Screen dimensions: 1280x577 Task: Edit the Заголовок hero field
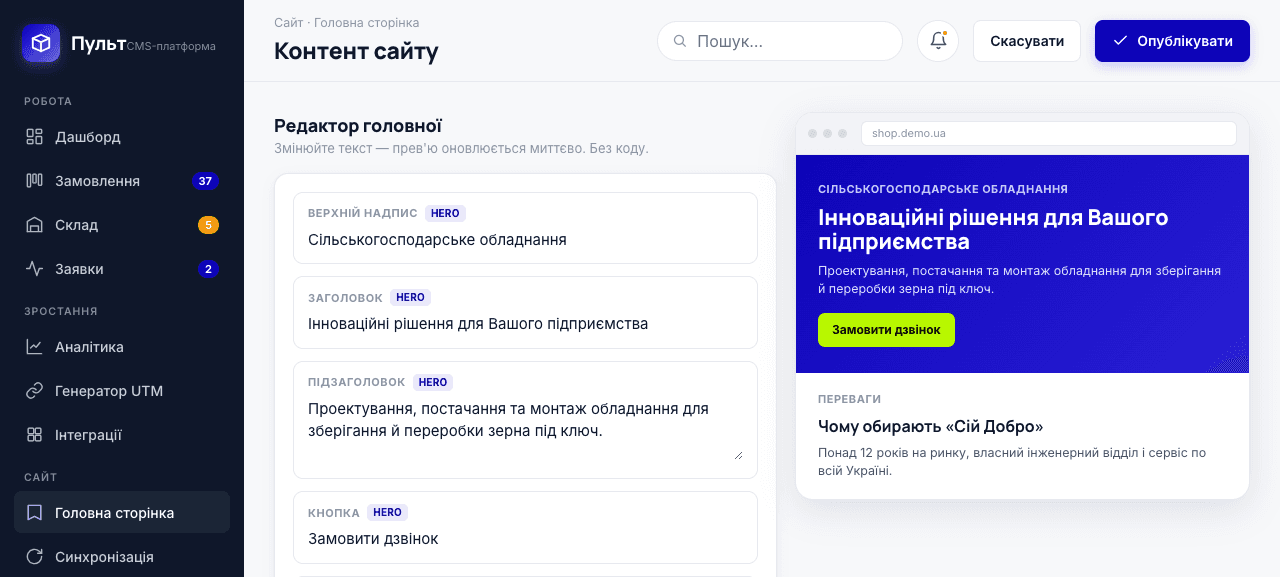pyautogui.click(x=525, y=324)
